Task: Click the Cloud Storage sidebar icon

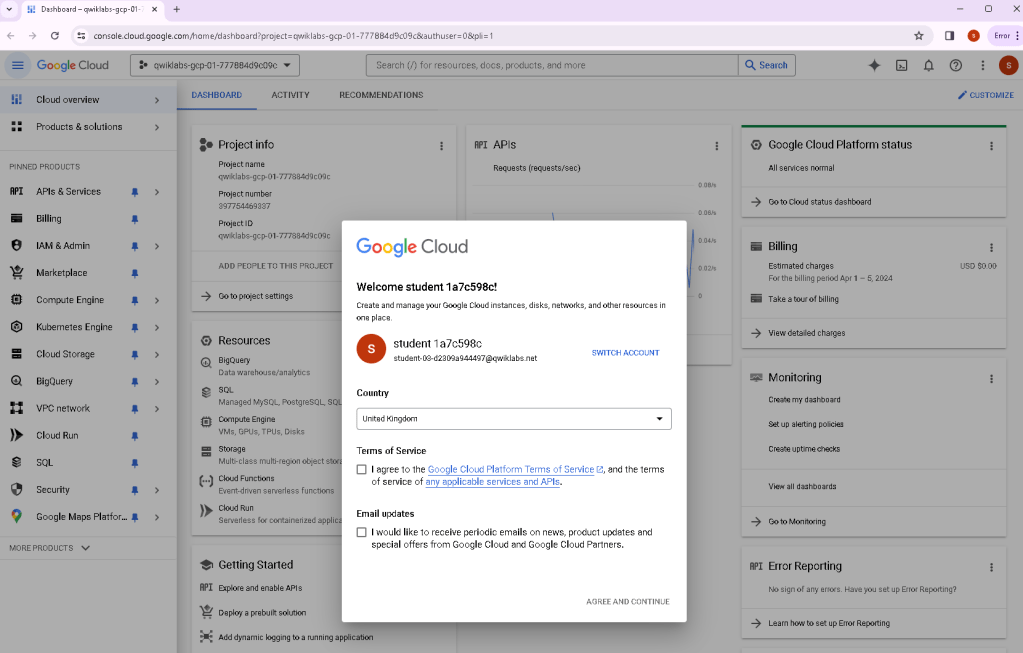Action: click(x=17, y=354)
